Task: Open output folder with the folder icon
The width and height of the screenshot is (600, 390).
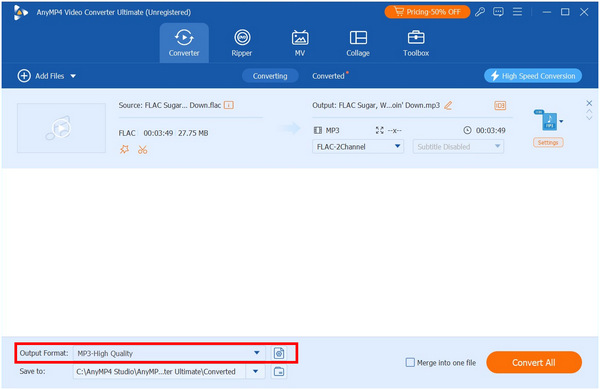Action: point(279,371)
